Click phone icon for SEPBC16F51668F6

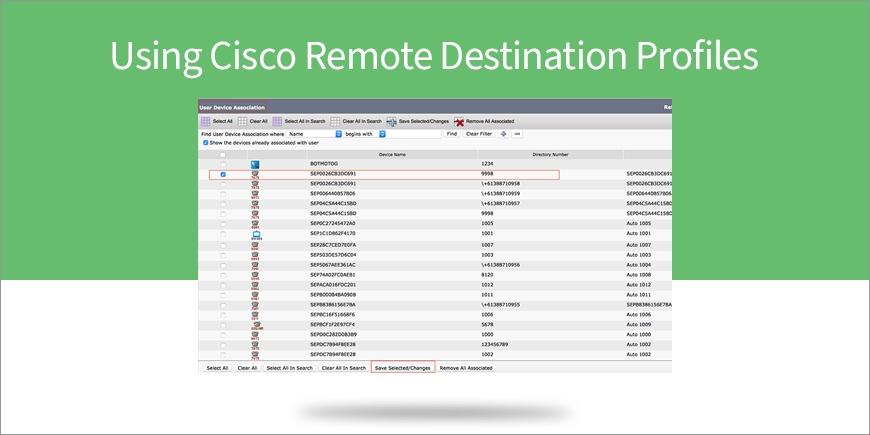tap(255, 315)
